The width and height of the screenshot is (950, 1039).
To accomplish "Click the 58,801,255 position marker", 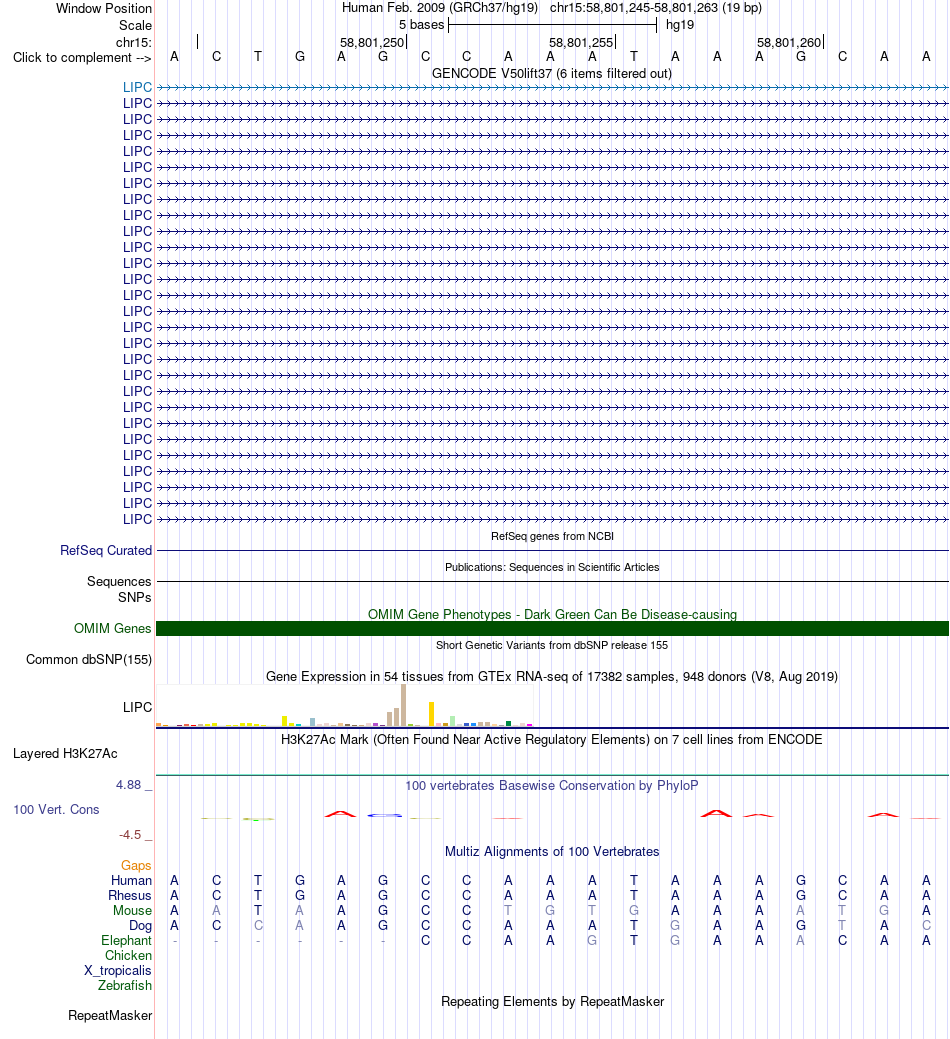I will click(x=581, y=43).
